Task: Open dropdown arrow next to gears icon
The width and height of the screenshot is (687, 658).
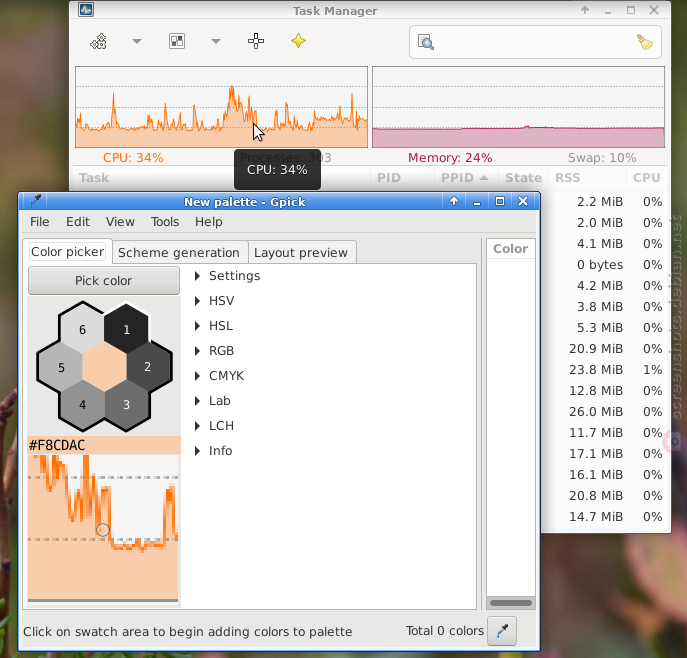Action: [137, 42]
